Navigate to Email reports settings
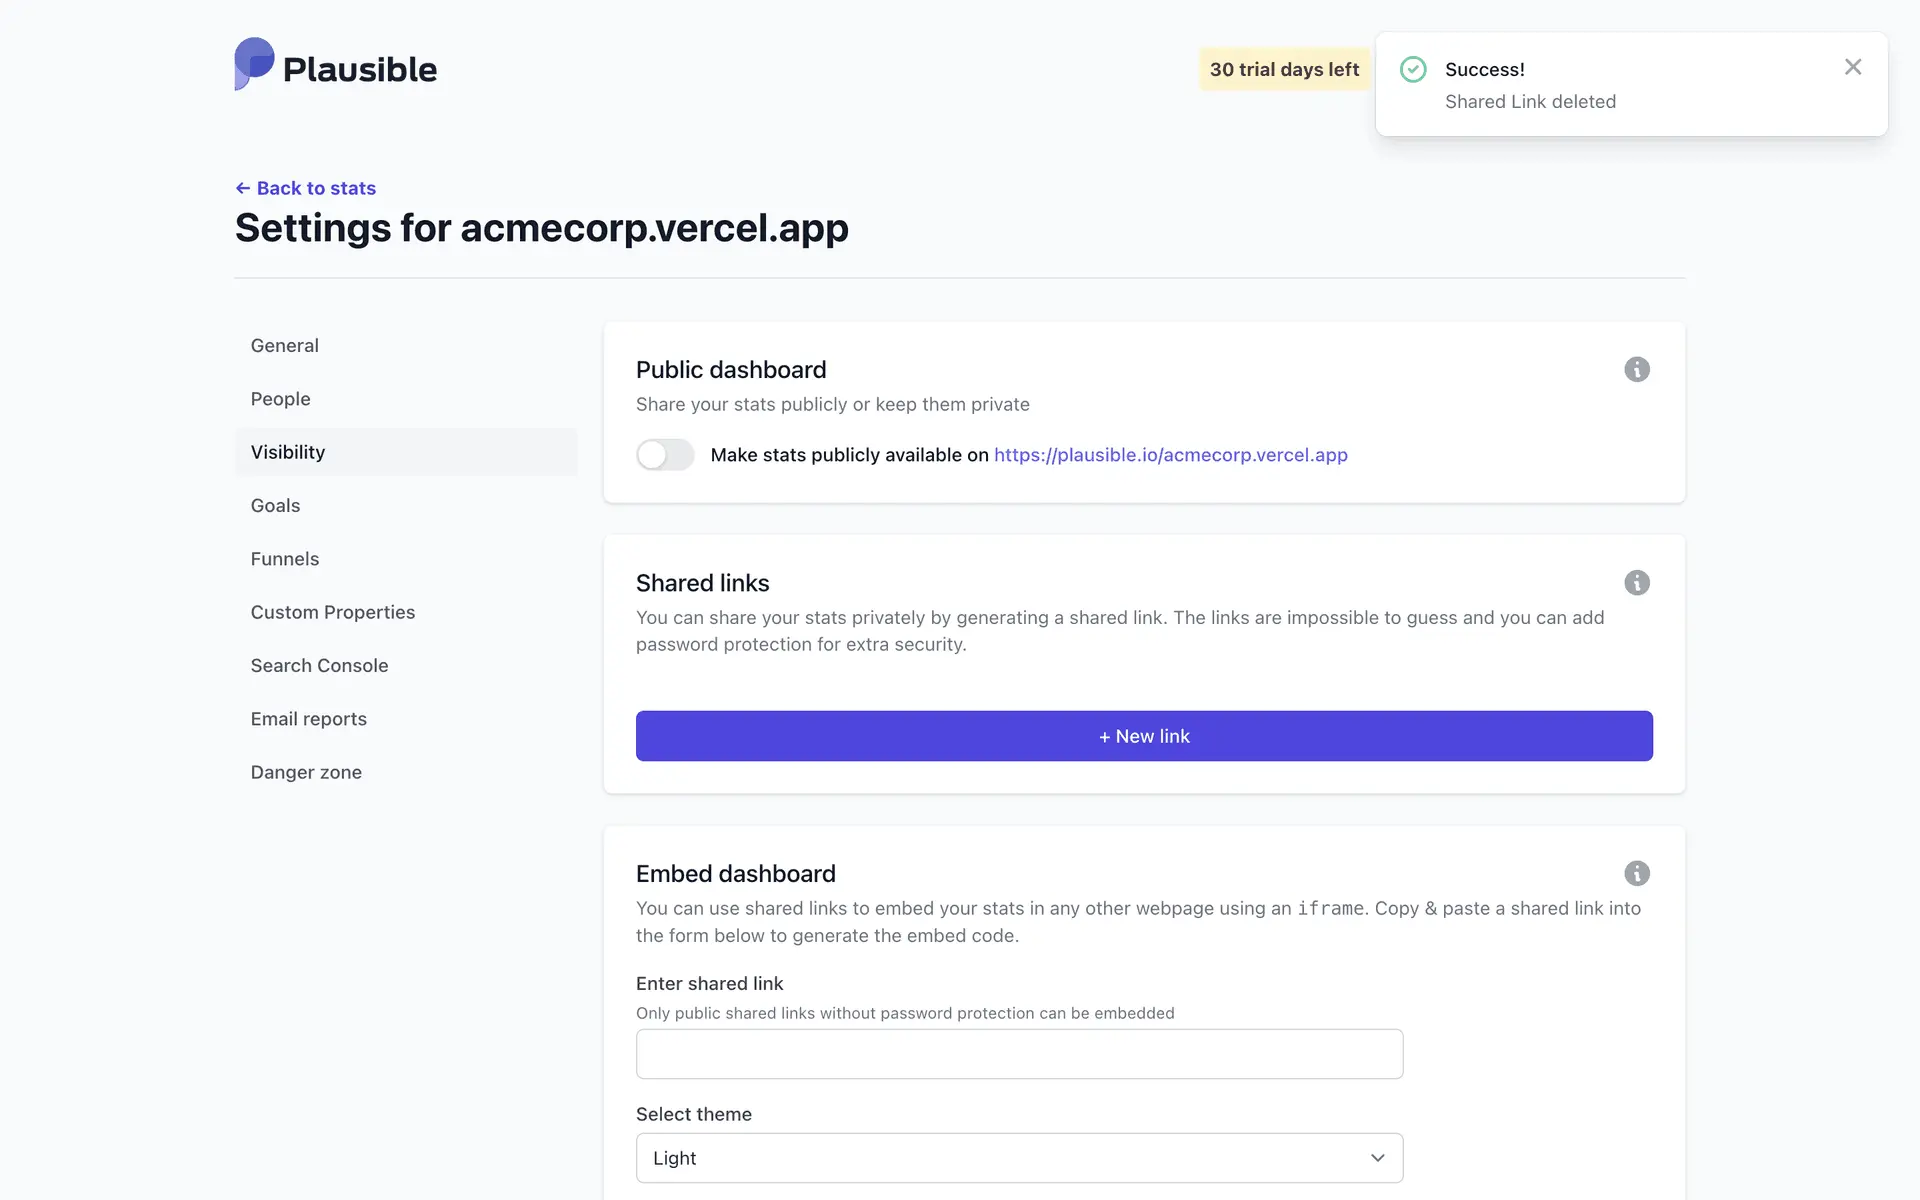 point(309,719)
